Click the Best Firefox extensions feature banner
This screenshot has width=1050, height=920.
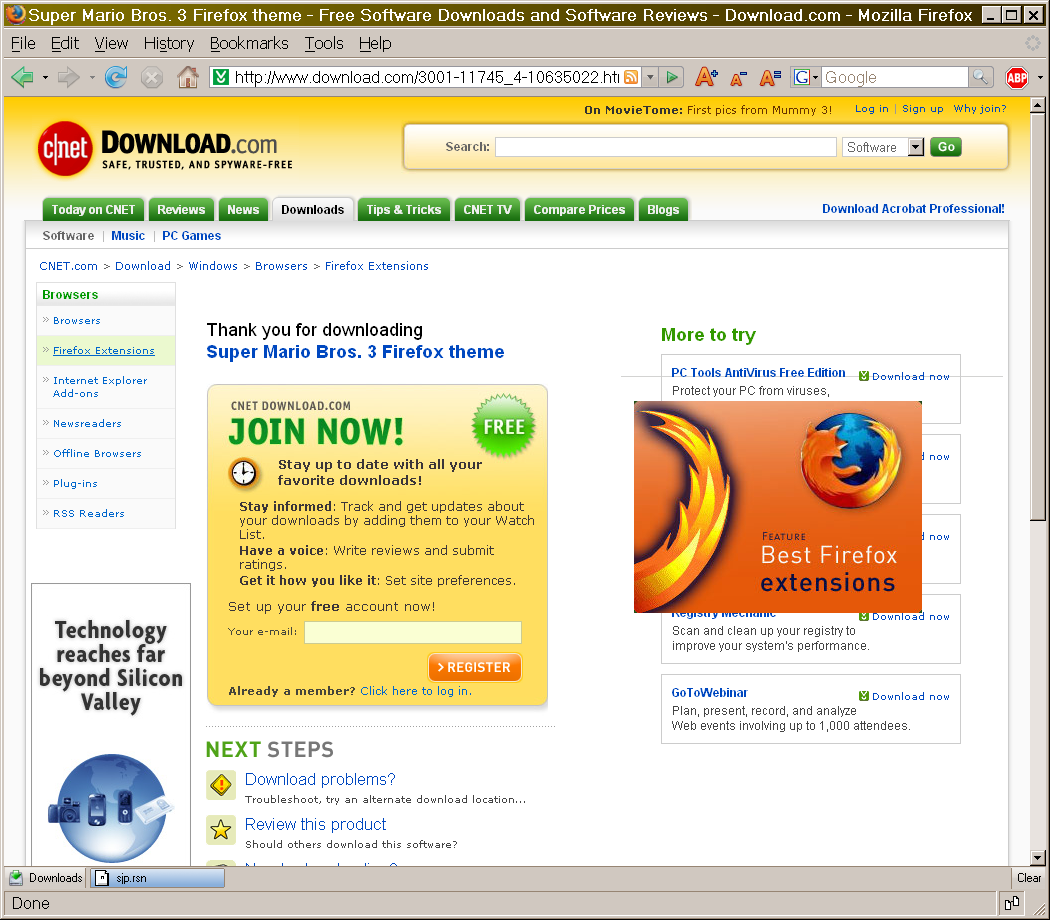click(x=777, y=507)
